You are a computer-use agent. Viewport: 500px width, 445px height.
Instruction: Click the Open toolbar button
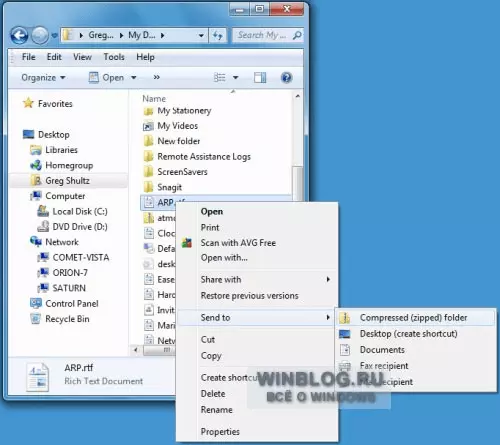[x=108, y=78]
